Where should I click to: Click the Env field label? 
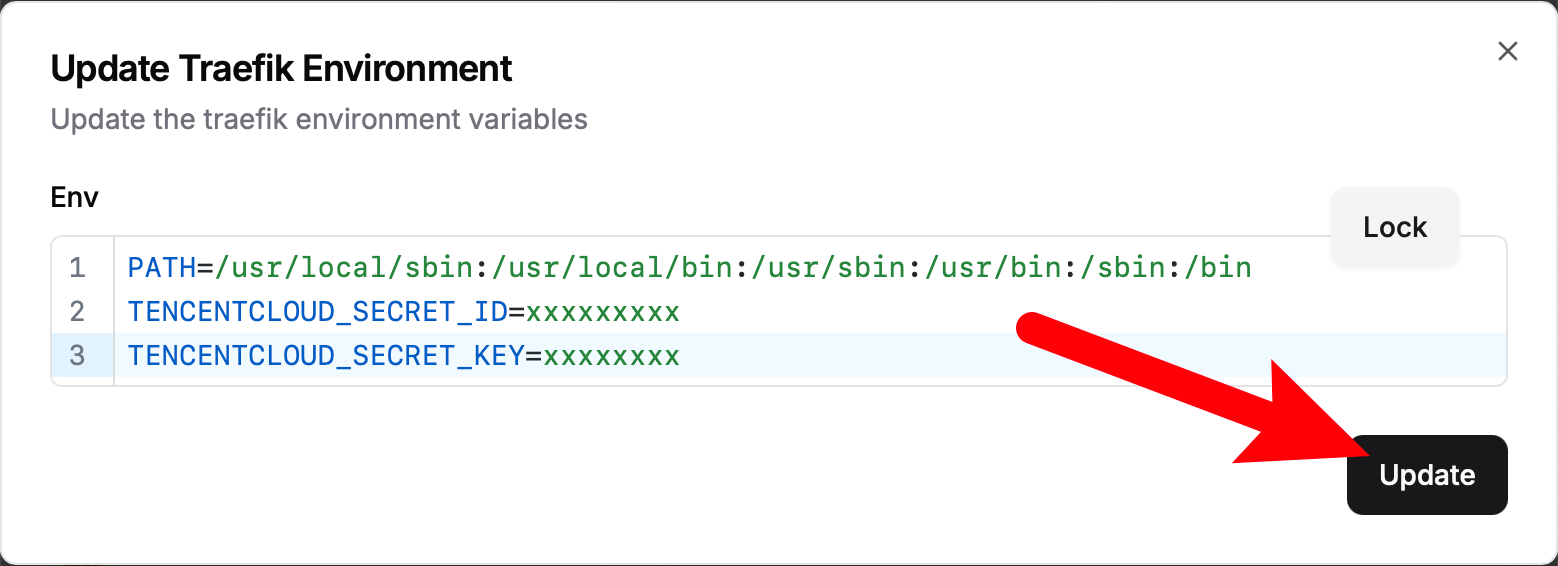pyautogui.click(x=74, y=197)
